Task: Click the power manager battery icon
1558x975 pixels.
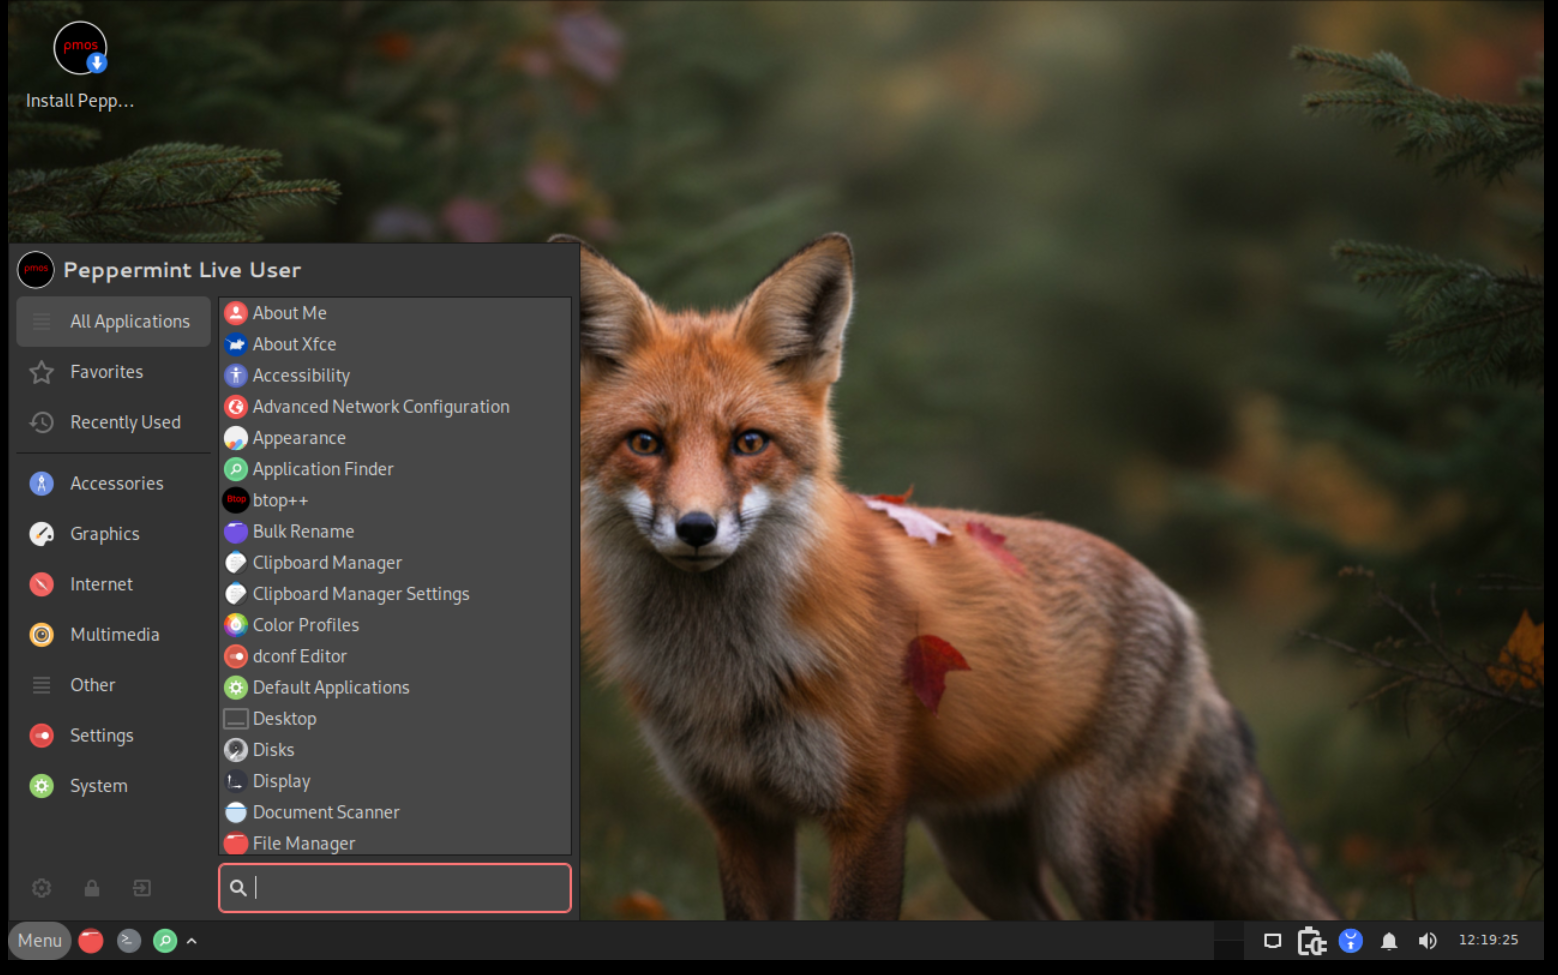Action: coord(1311,941)
